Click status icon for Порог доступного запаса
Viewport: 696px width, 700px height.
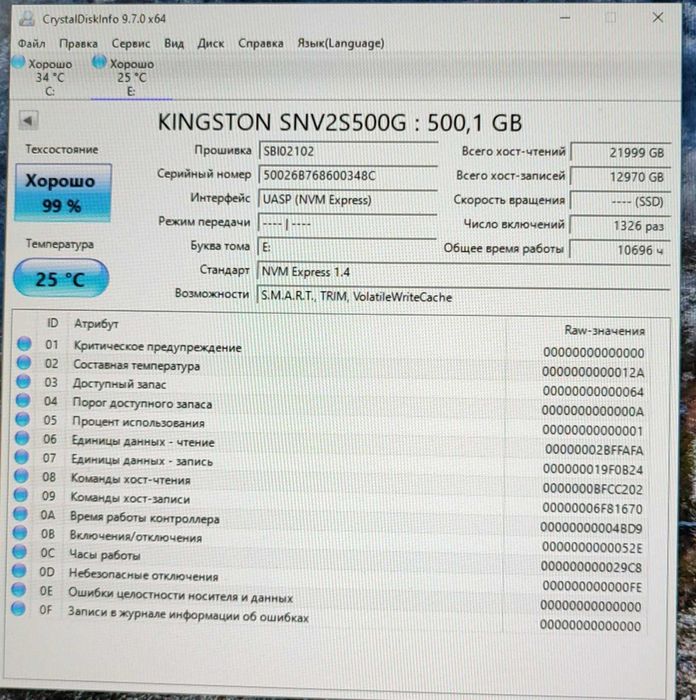tap(23, 400)
